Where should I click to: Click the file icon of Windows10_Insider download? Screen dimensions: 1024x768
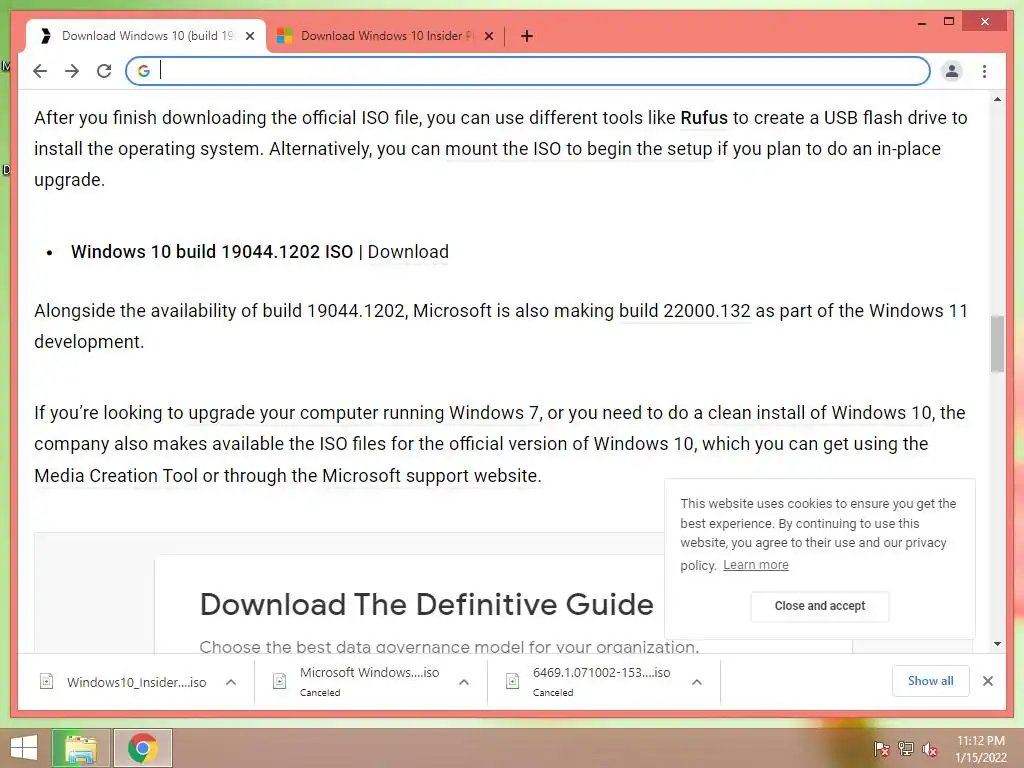[x=46, y=682]
